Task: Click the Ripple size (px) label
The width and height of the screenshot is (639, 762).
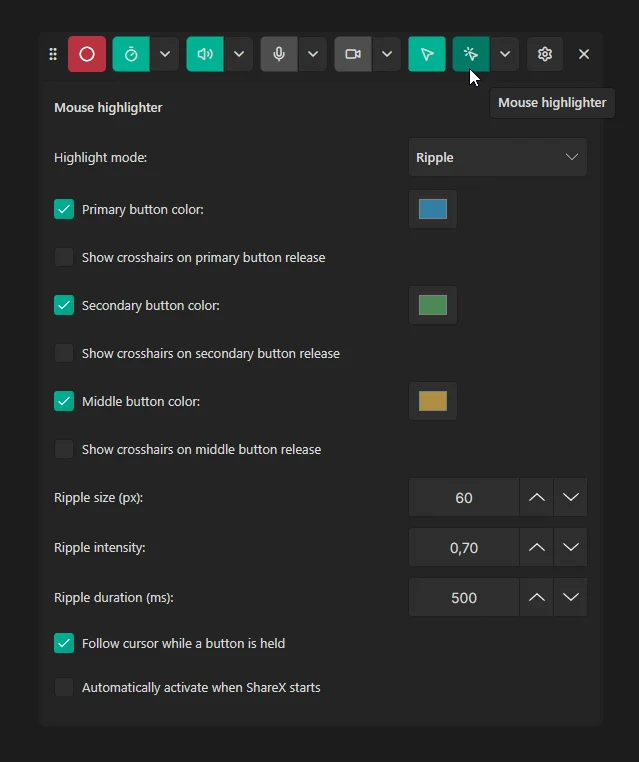Action: [x=98, y=498]
